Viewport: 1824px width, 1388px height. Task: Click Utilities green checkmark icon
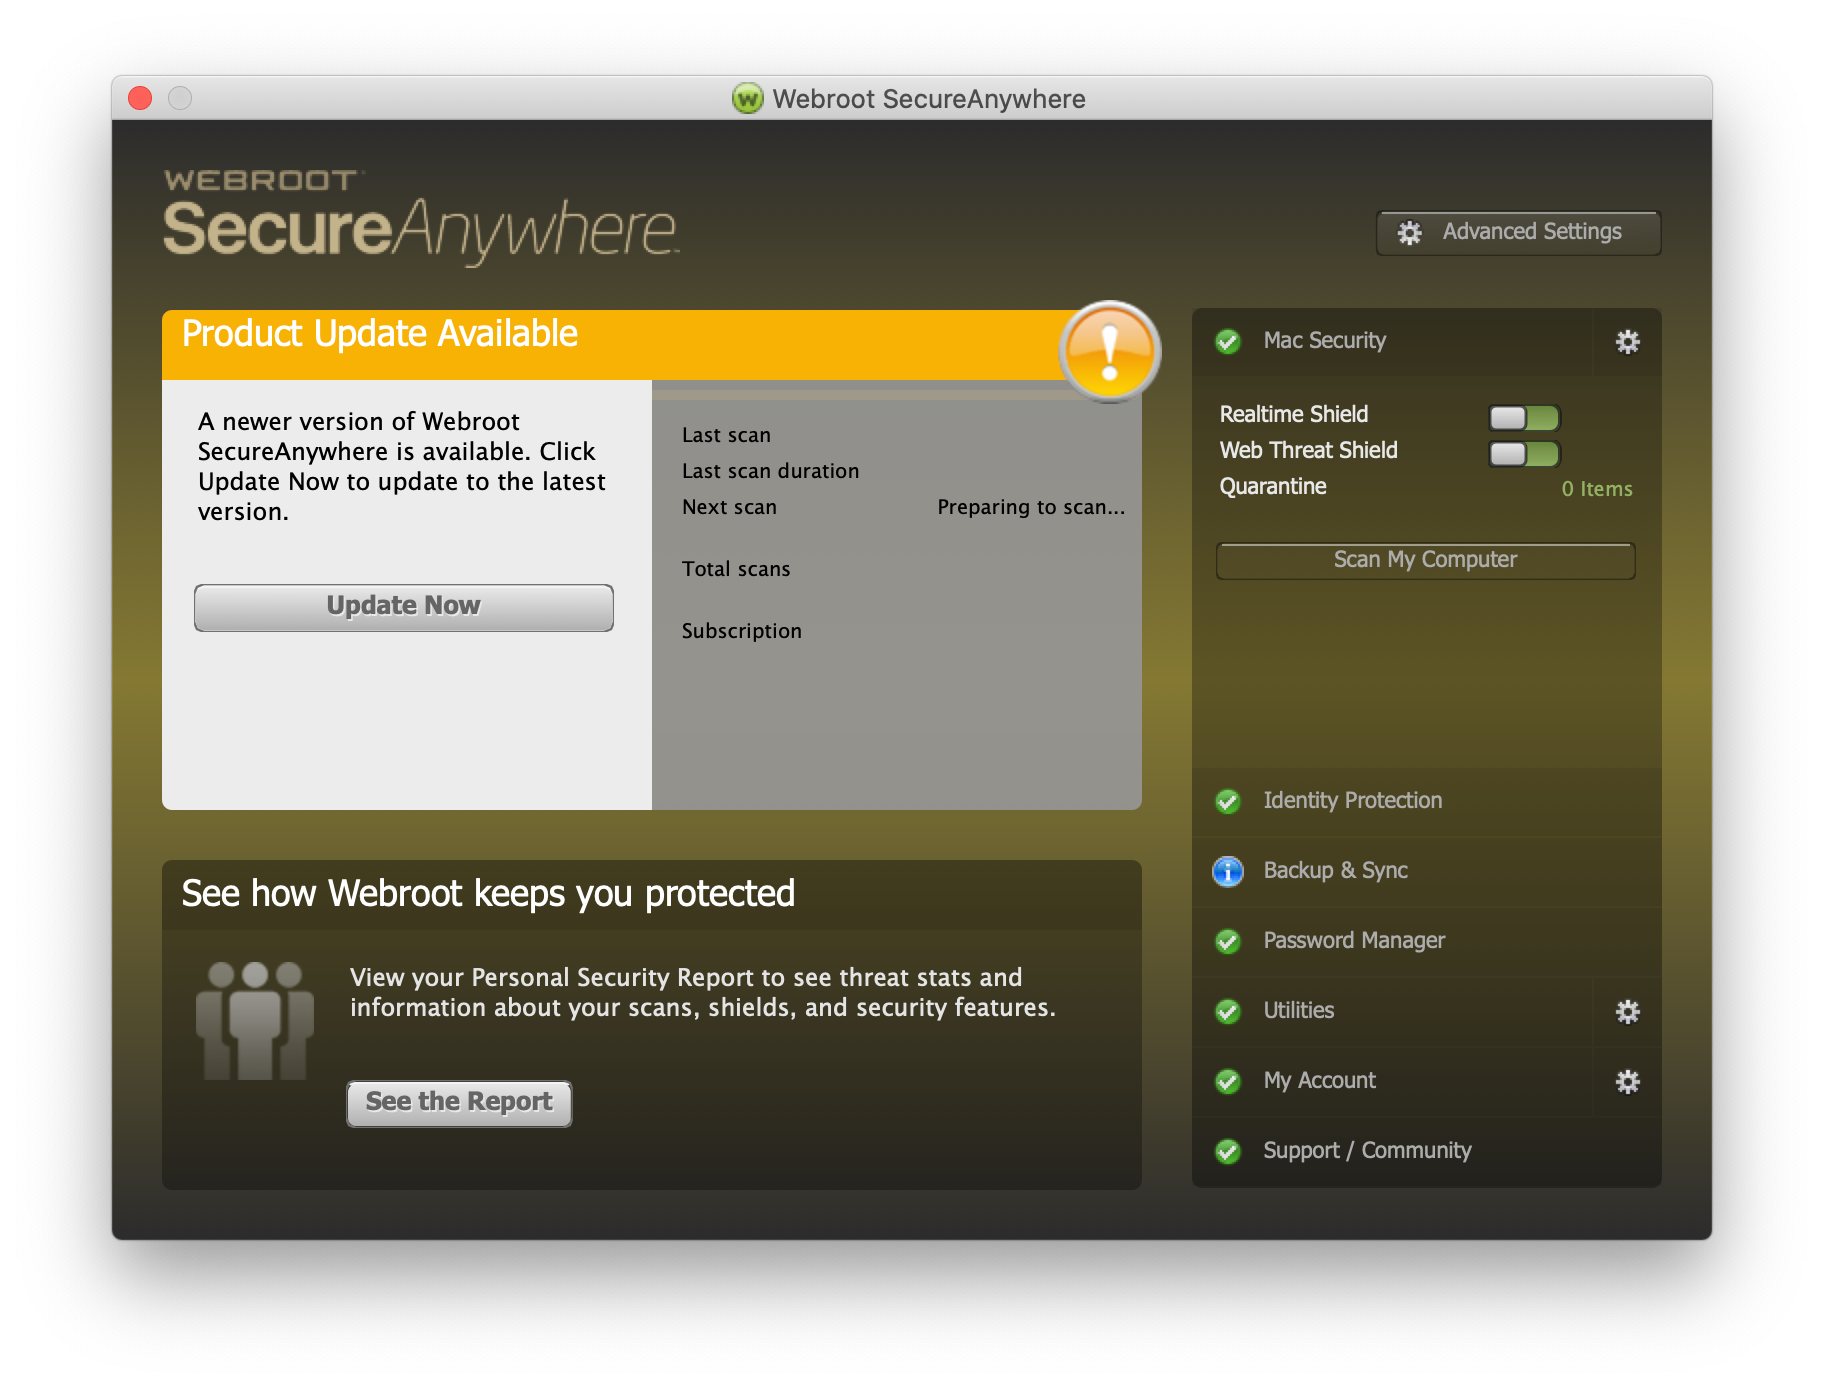click(1228, 1011)
